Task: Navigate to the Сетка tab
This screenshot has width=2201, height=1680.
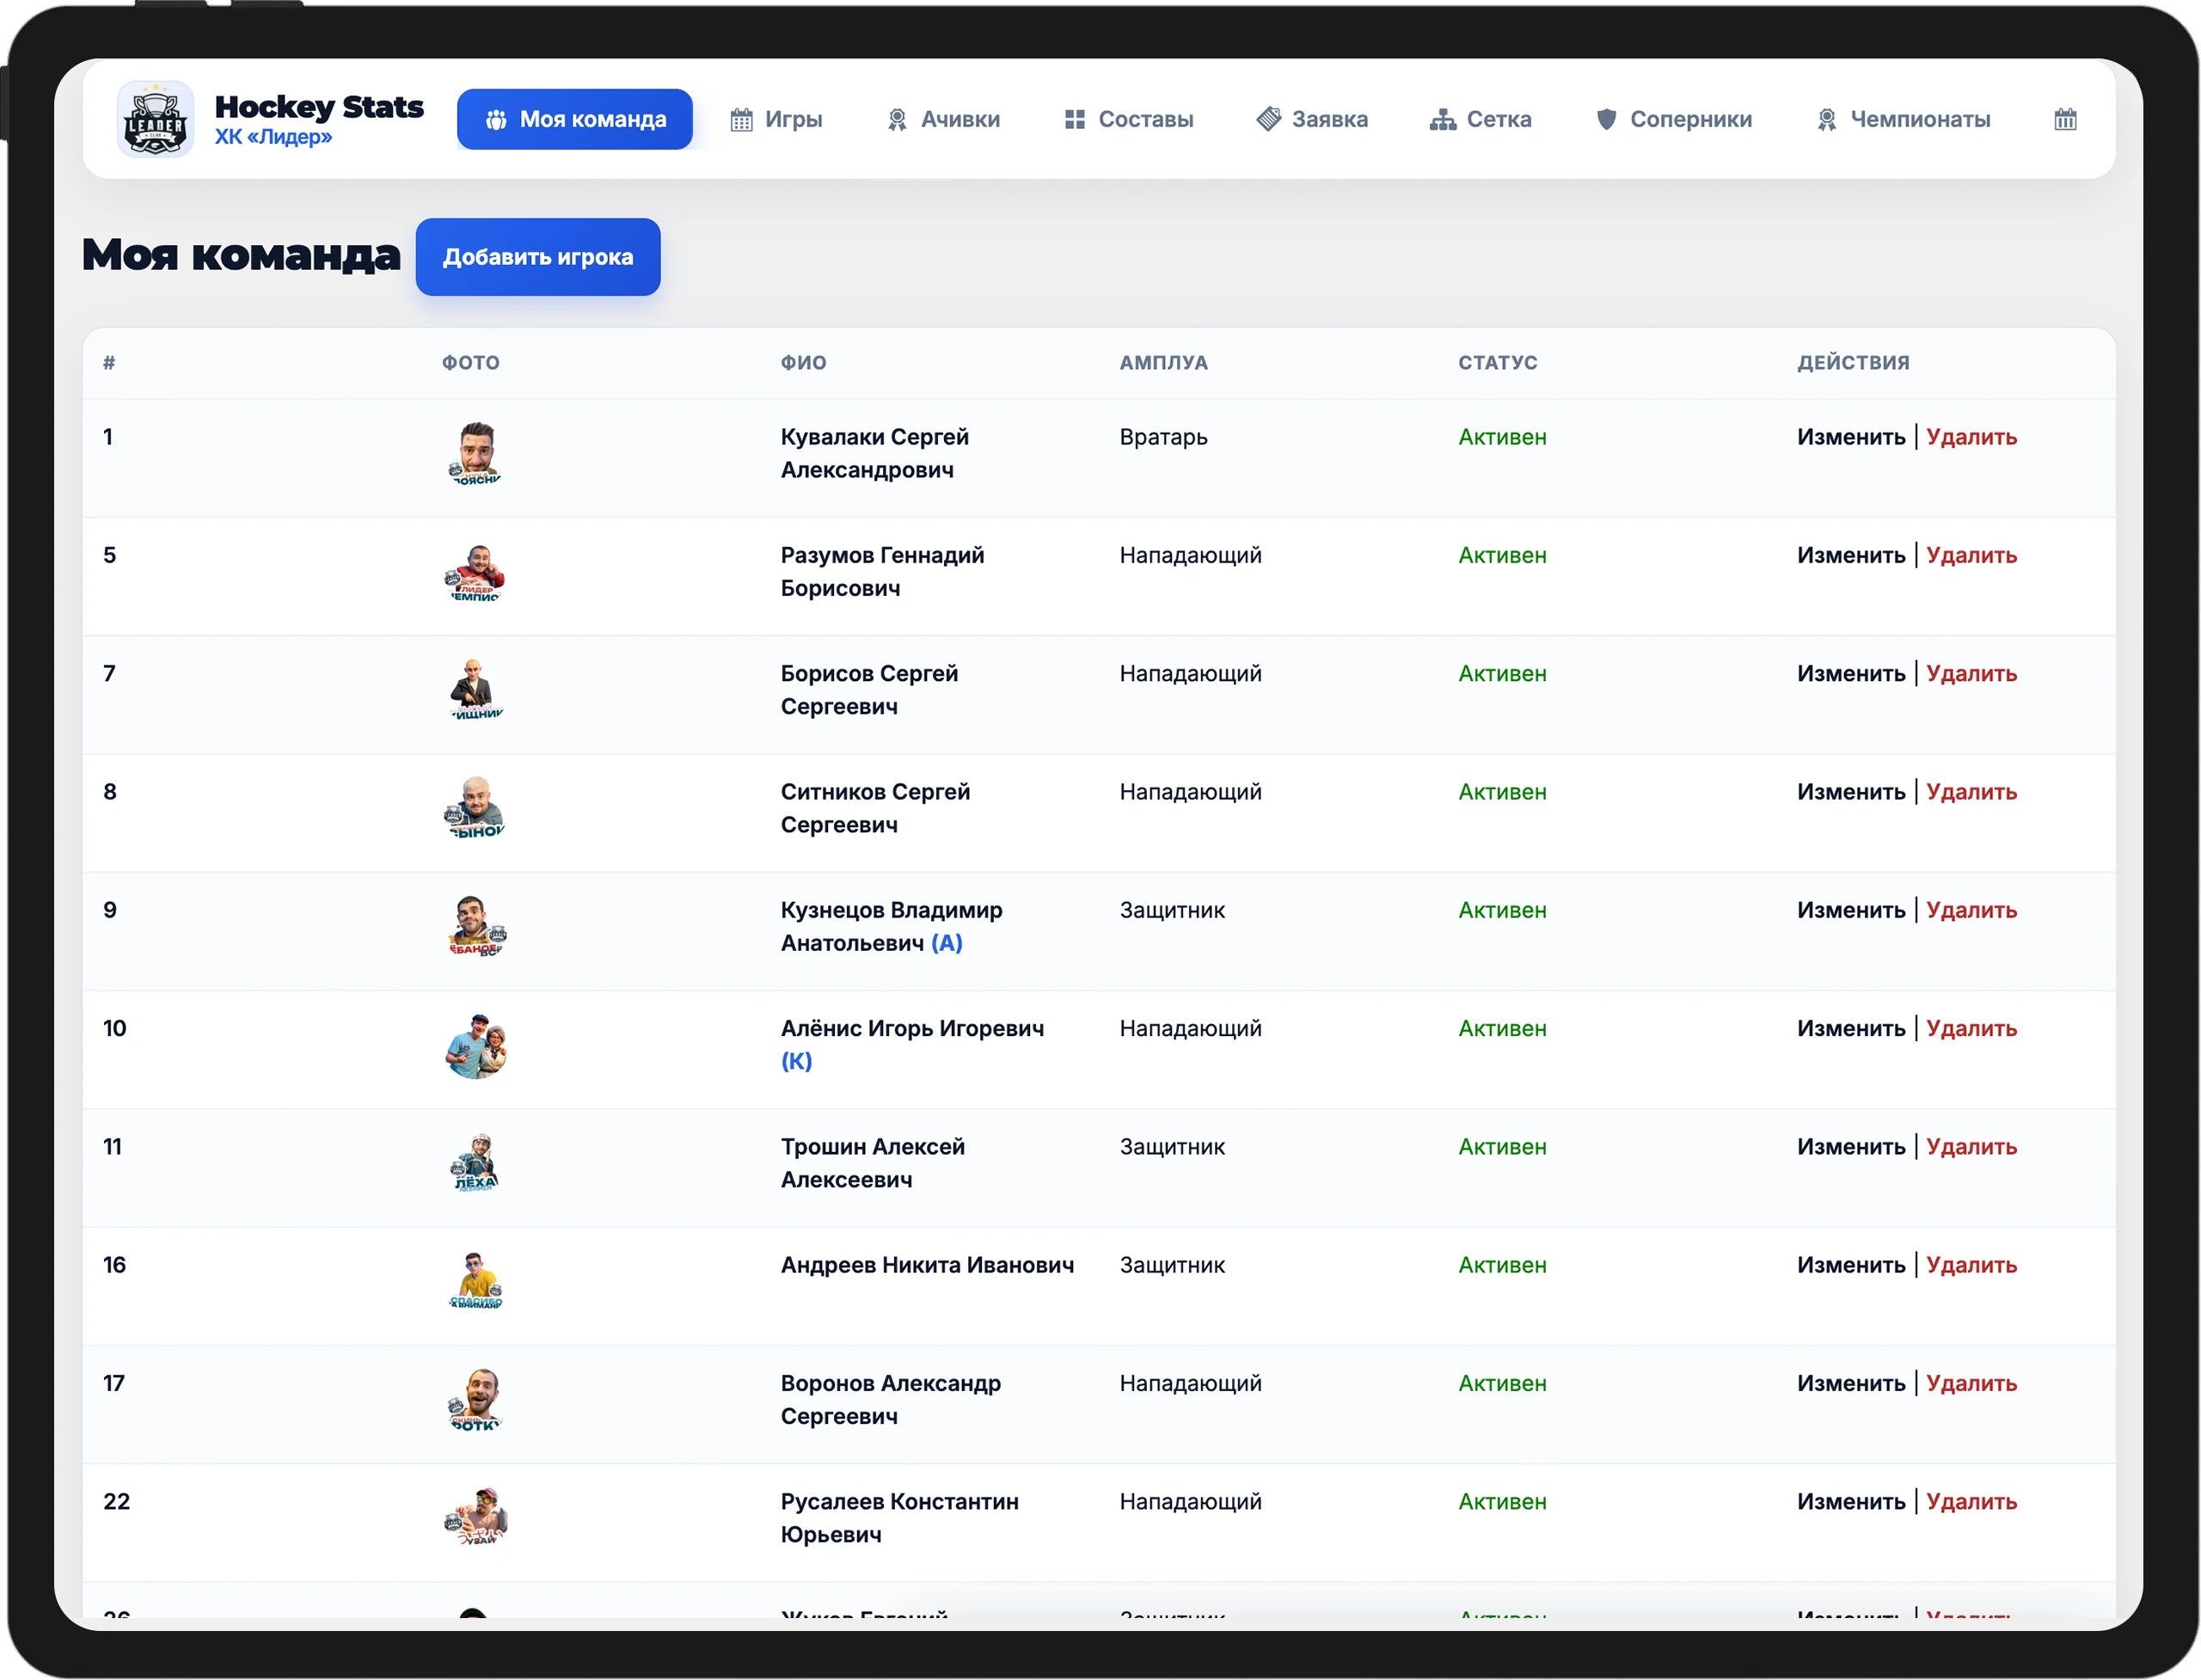Action: pyautogui.click(x=1480, y=120)
